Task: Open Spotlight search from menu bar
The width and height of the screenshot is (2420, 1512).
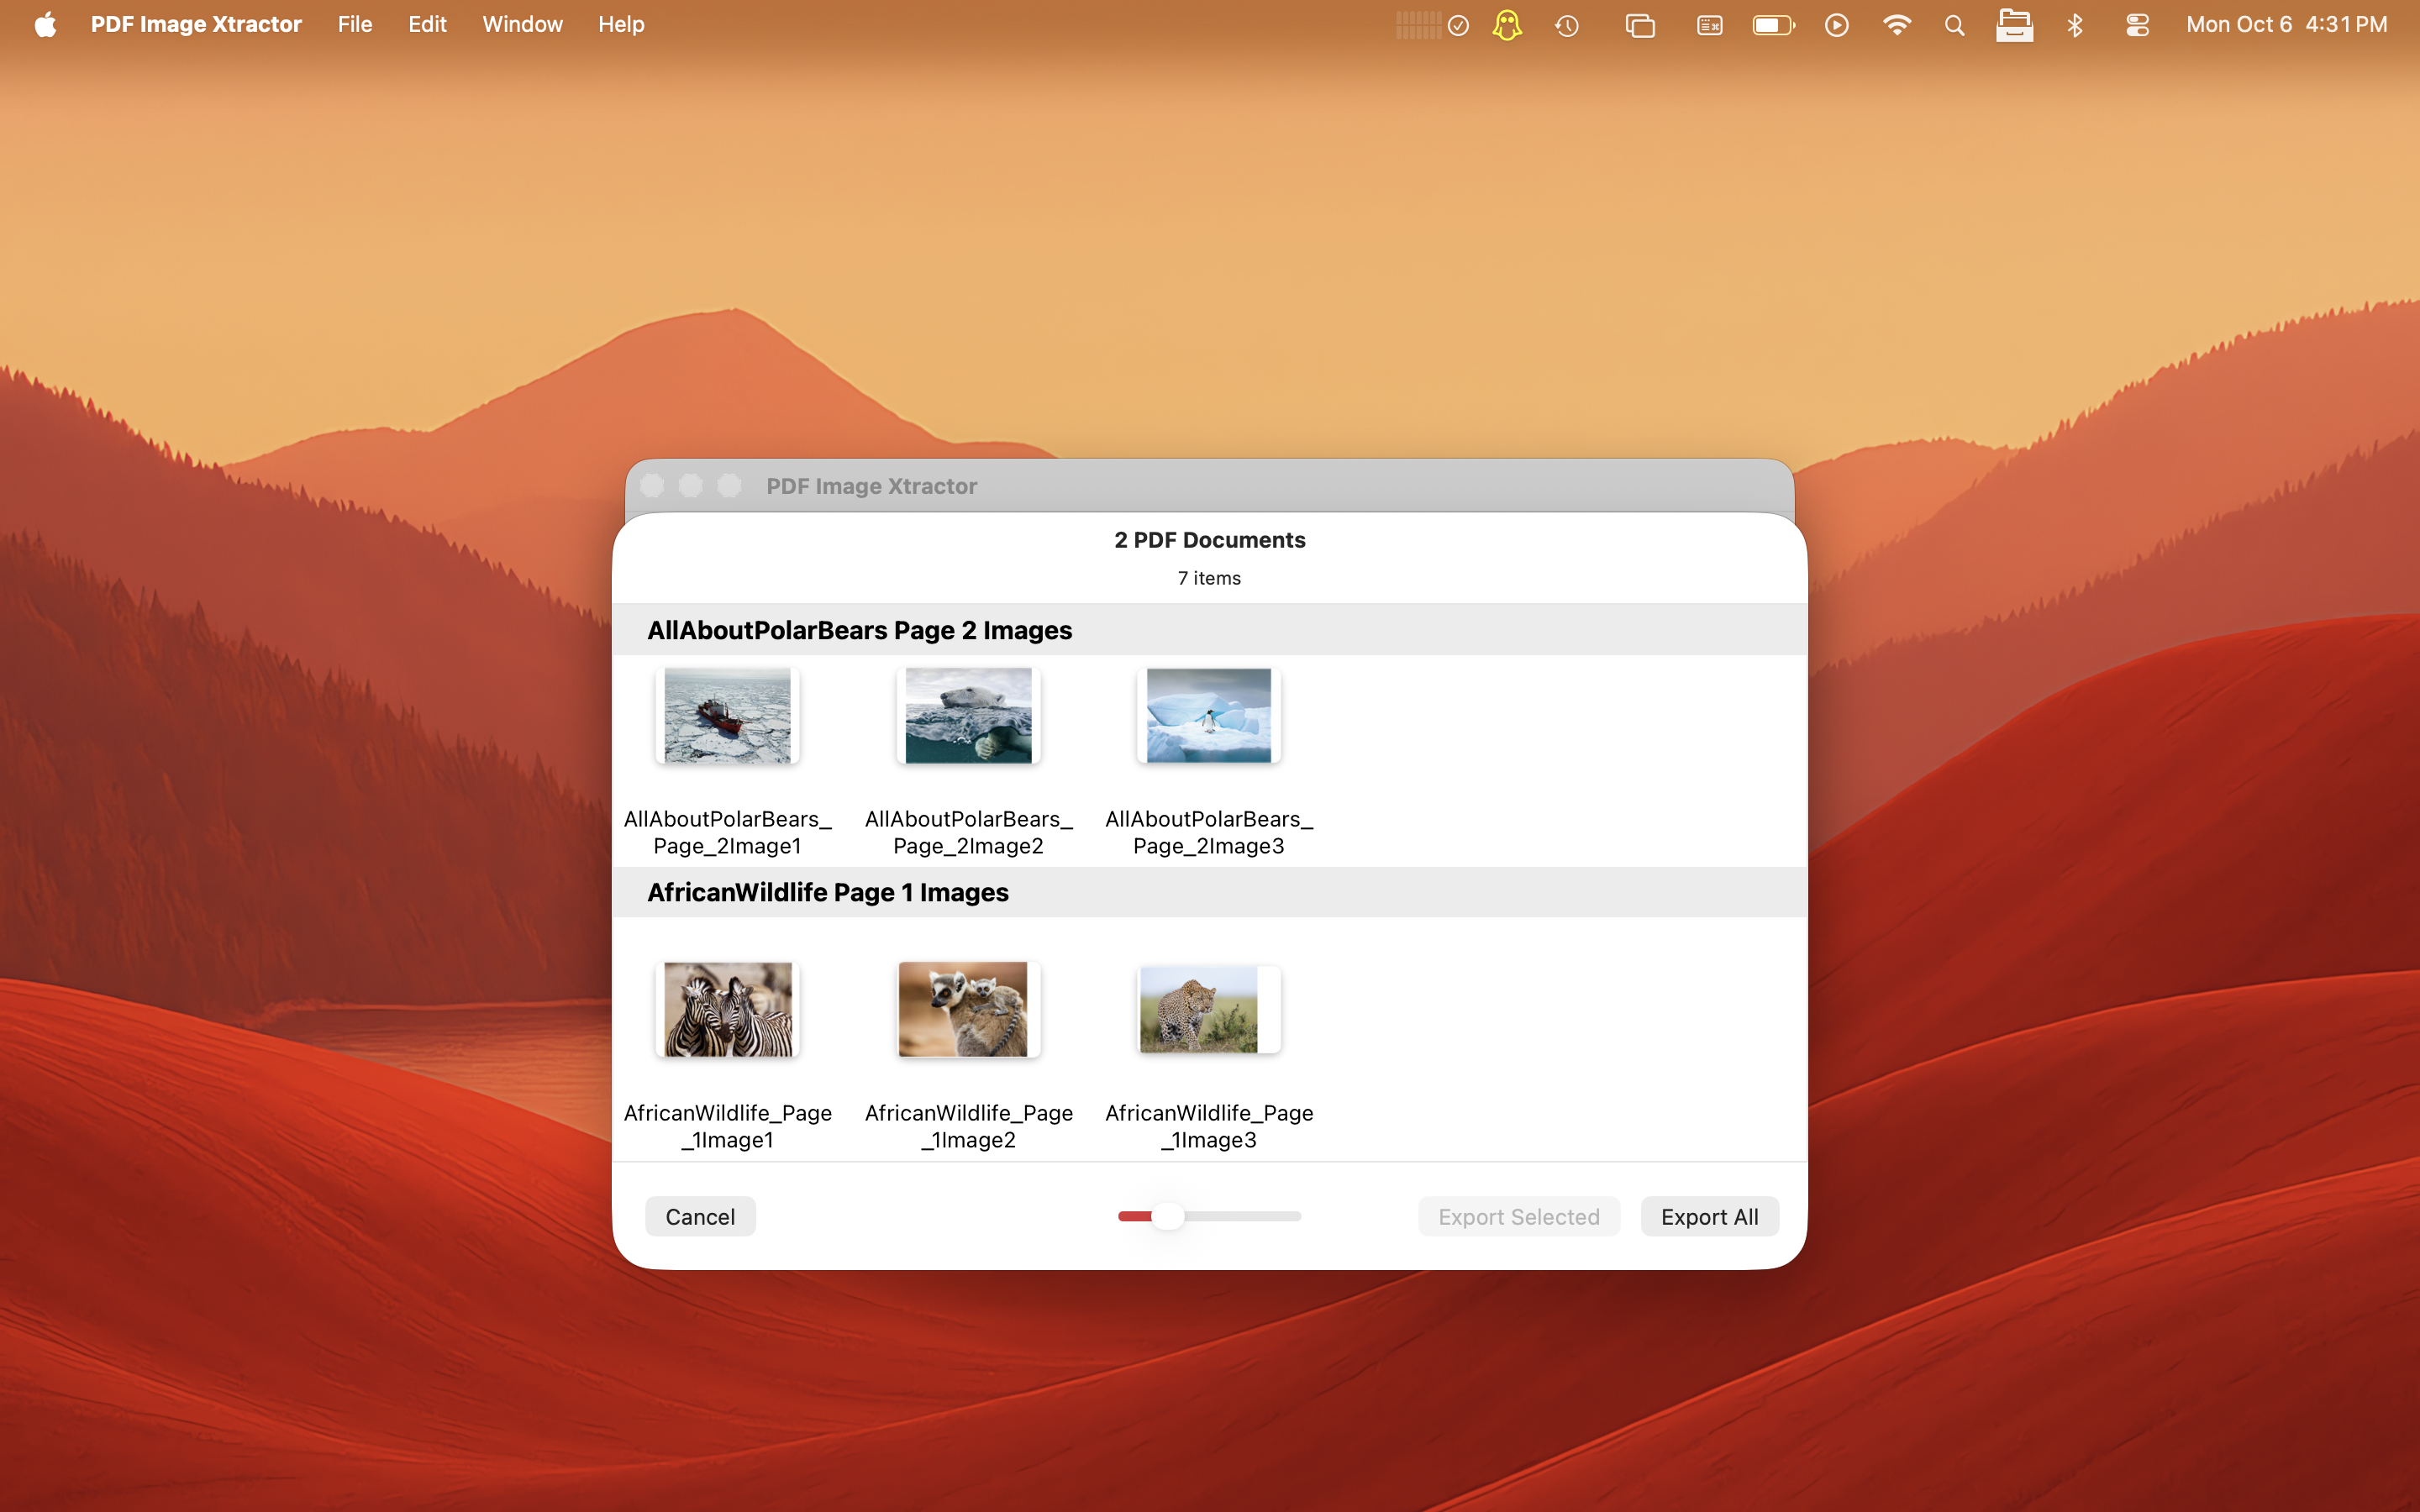Action: tap(1954, 24)
